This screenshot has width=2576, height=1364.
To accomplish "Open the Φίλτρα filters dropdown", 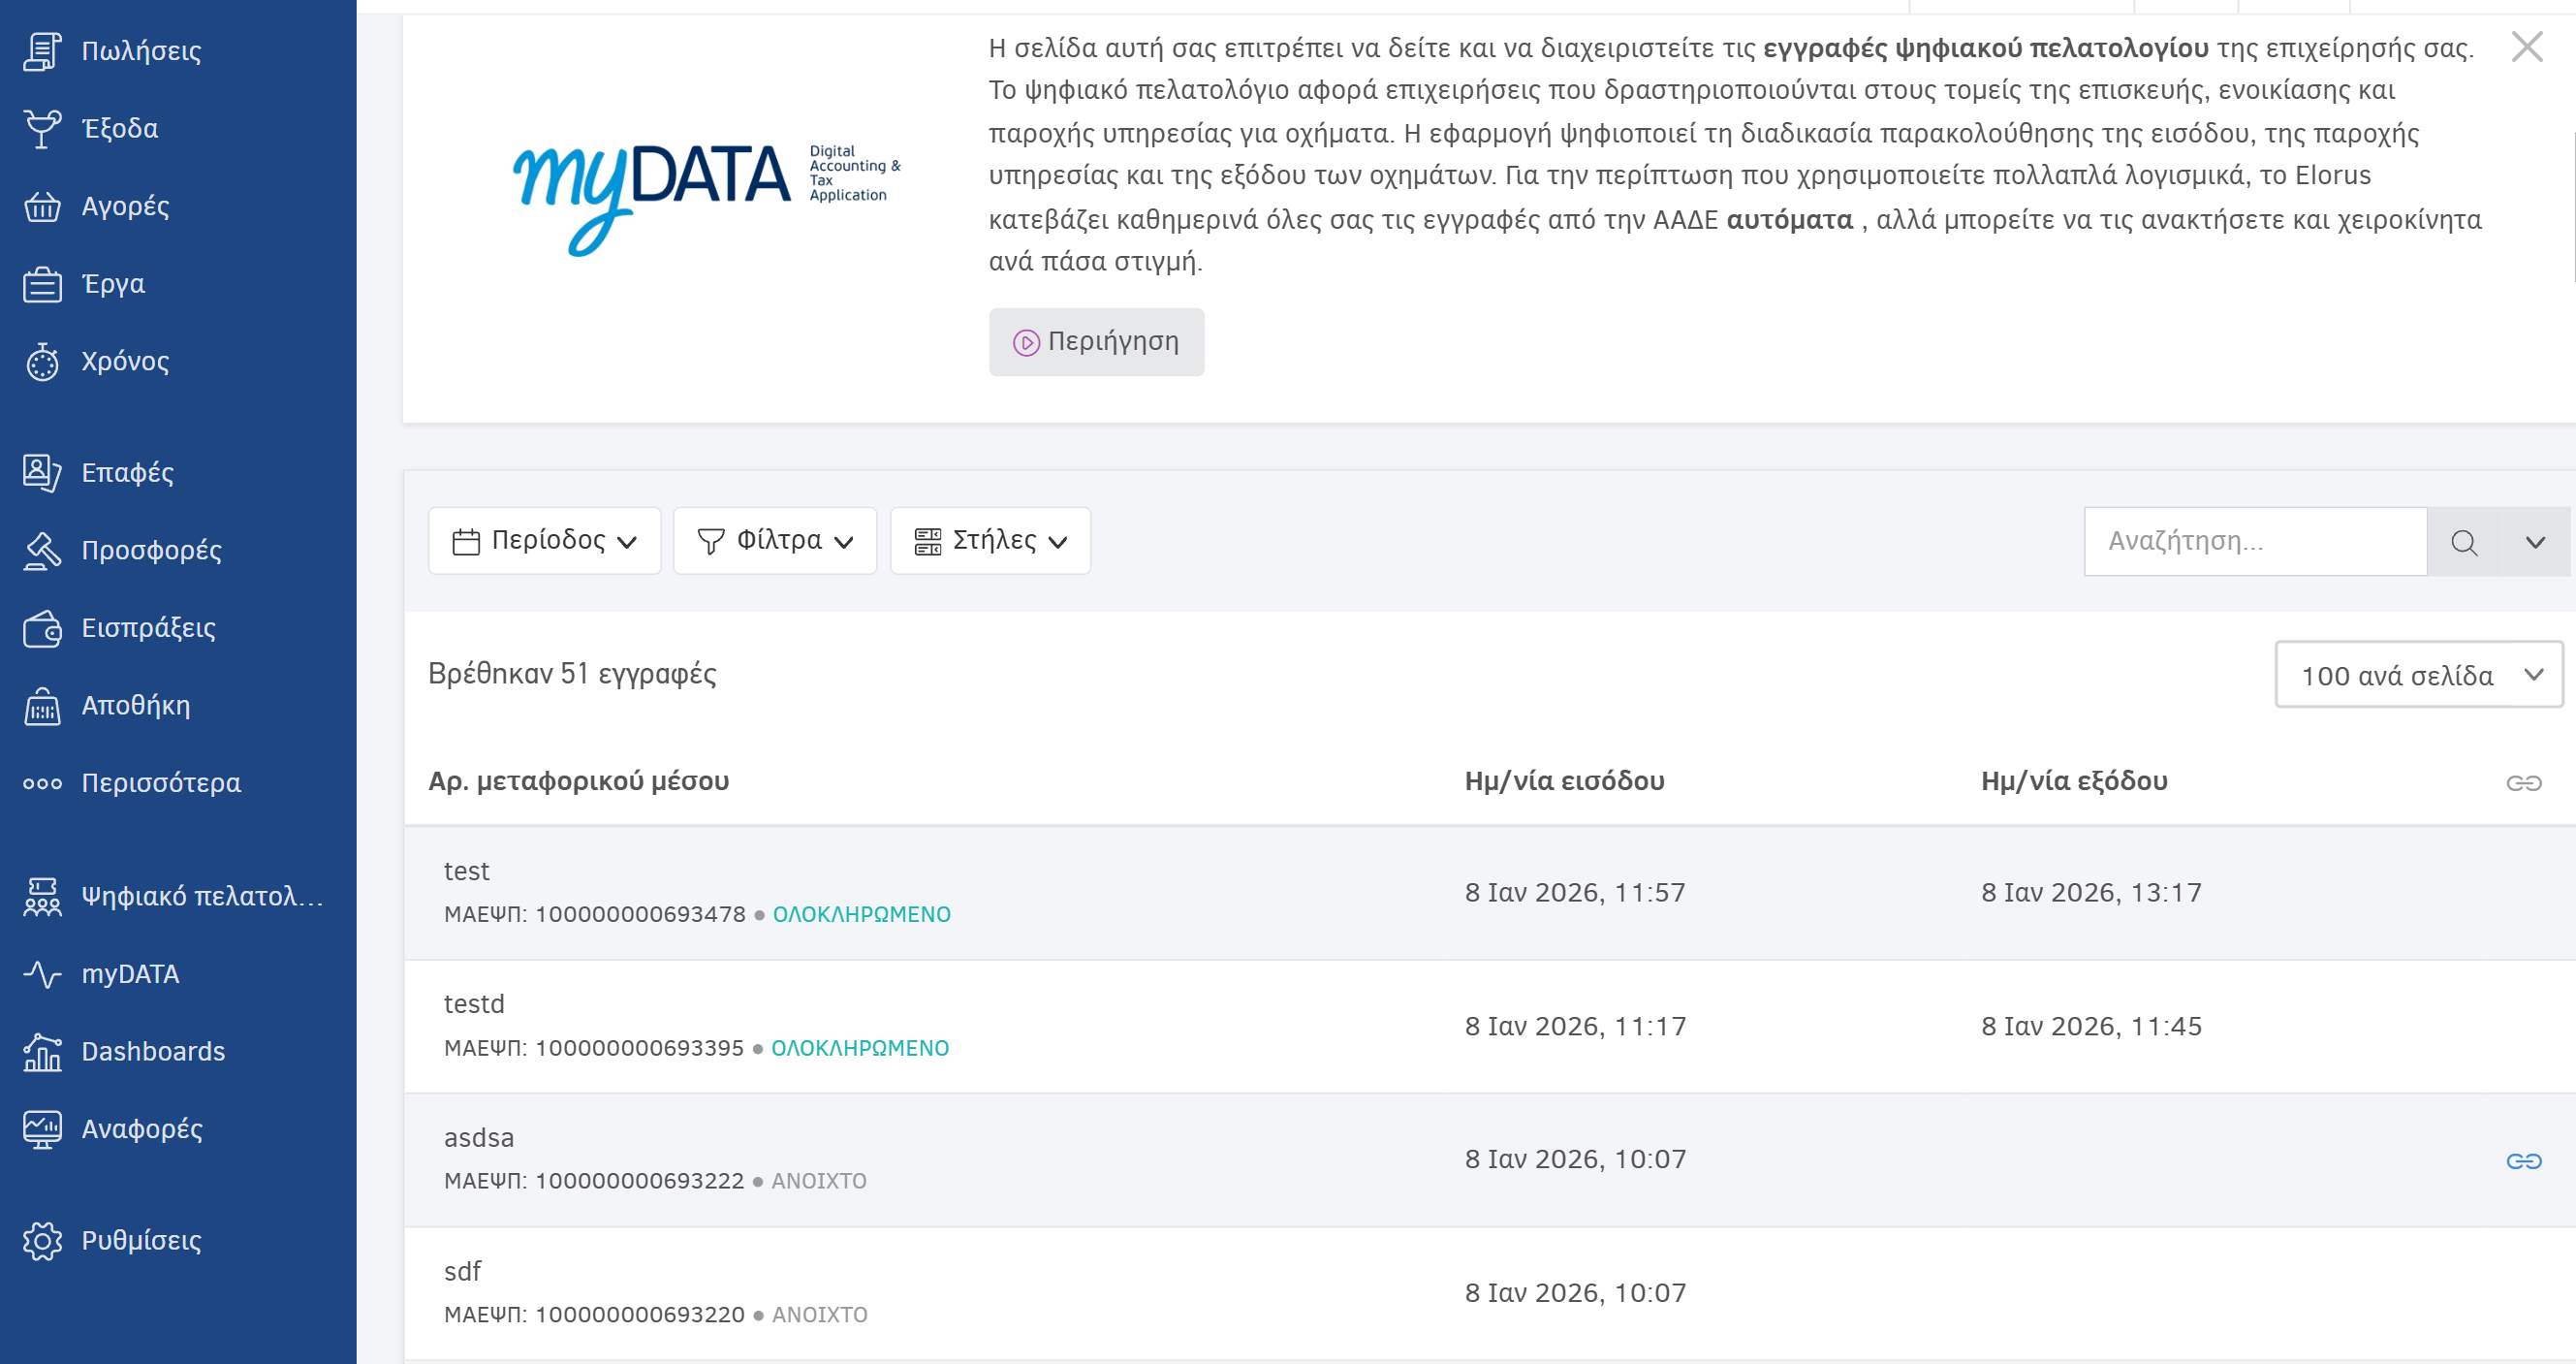I will [775, 541].
